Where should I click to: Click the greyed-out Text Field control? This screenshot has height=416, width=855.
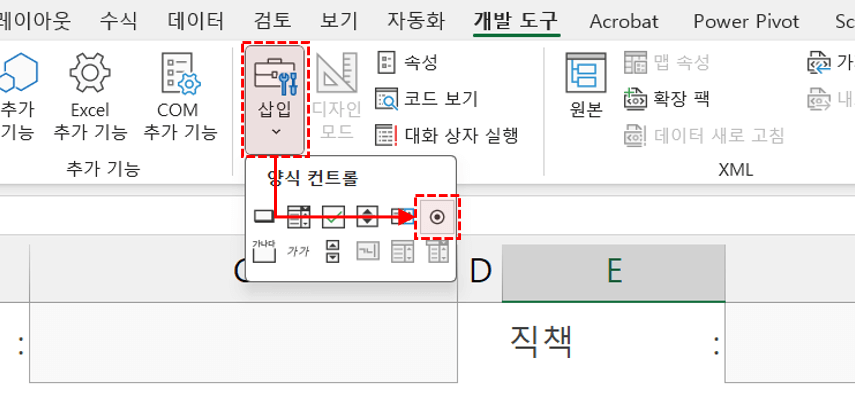pos(368,251)
